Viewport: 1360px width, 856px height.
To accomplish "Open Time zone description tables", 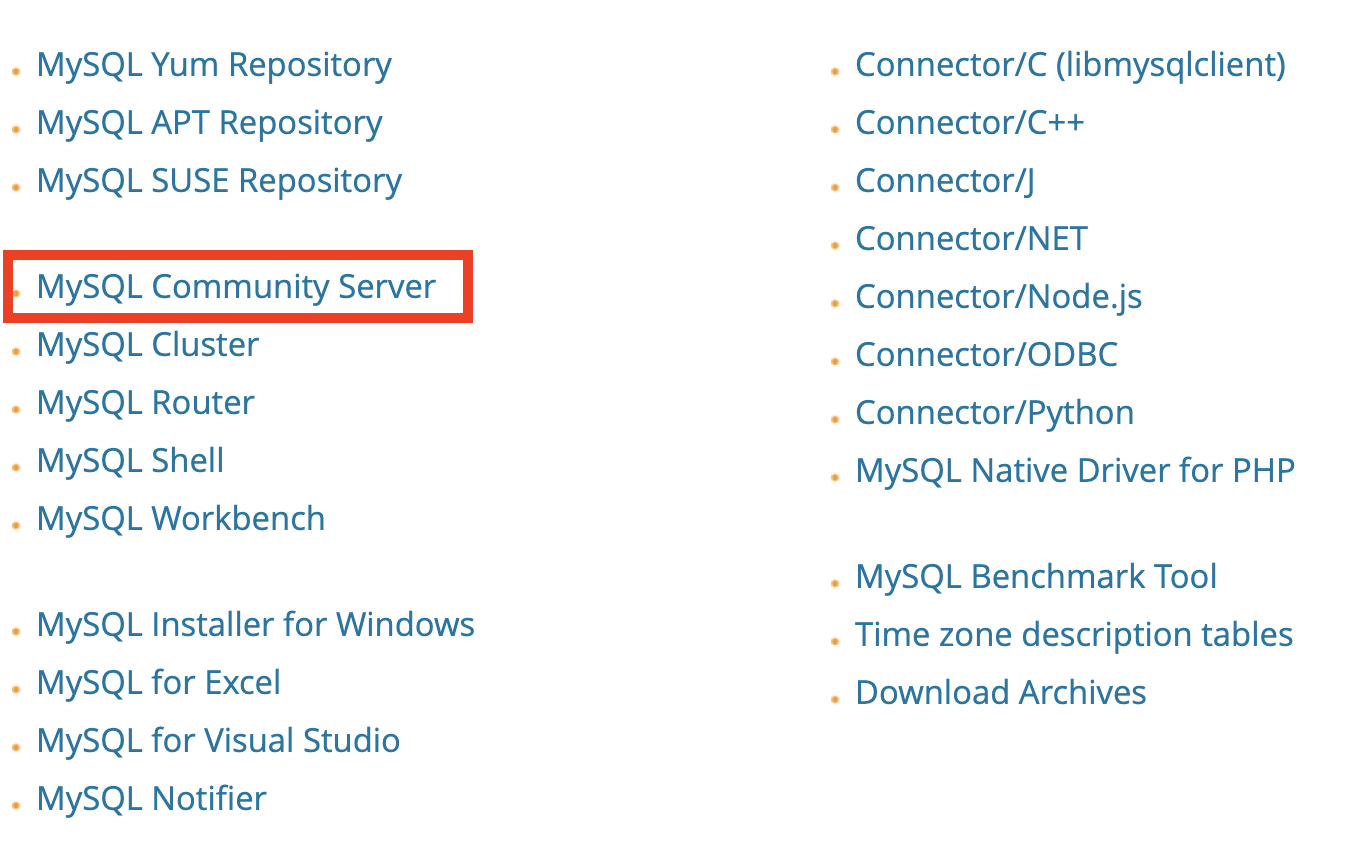I will pyautogui.click(x=1073, y=634).
